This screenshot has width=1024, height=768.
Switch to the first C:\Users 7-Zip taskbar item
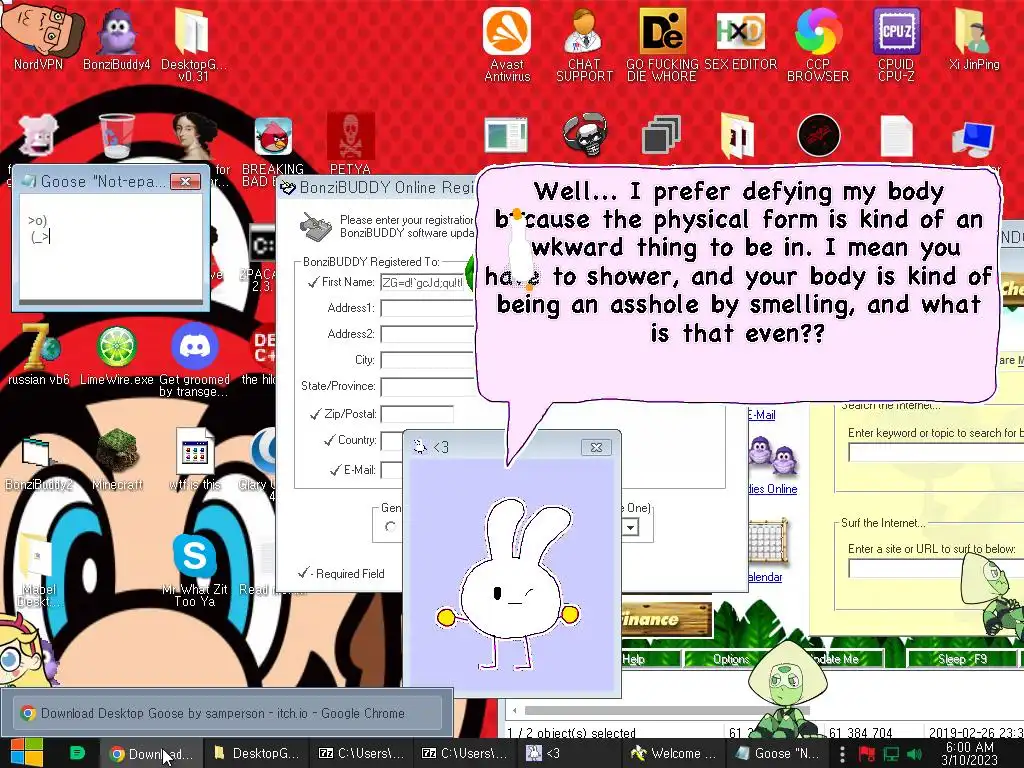click(x=360, y=754)
